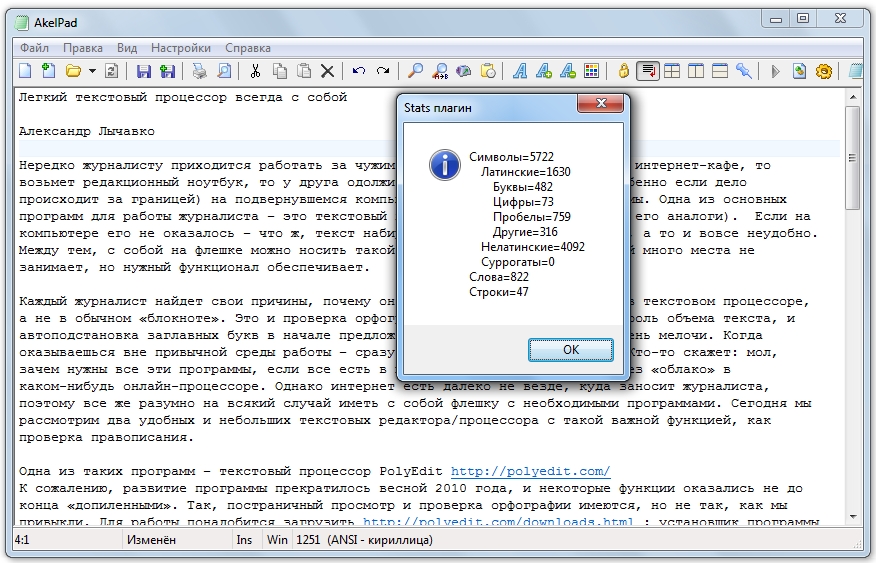Save the document with the floppy icon

click(x=144, y=71)
